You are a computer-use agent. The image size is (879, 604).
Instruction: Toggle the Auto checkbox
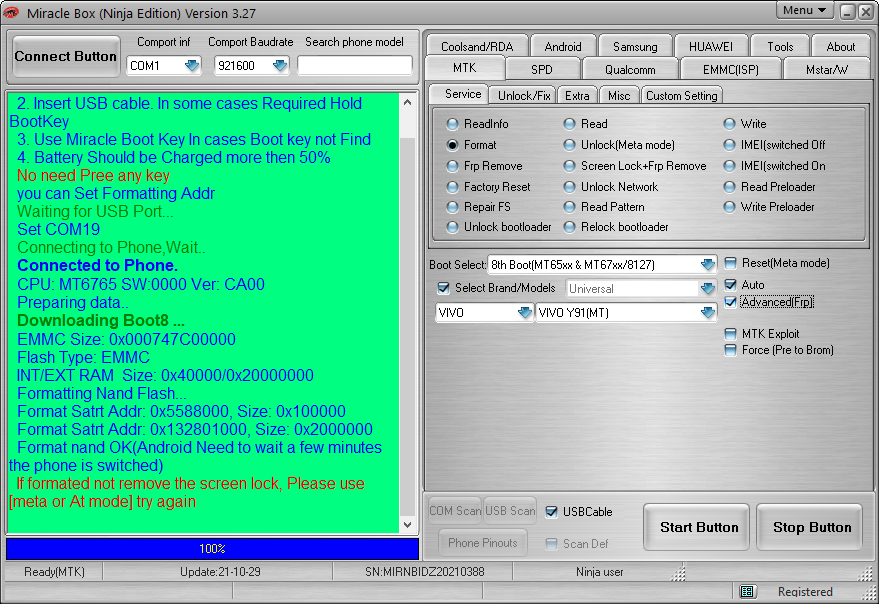730,284
